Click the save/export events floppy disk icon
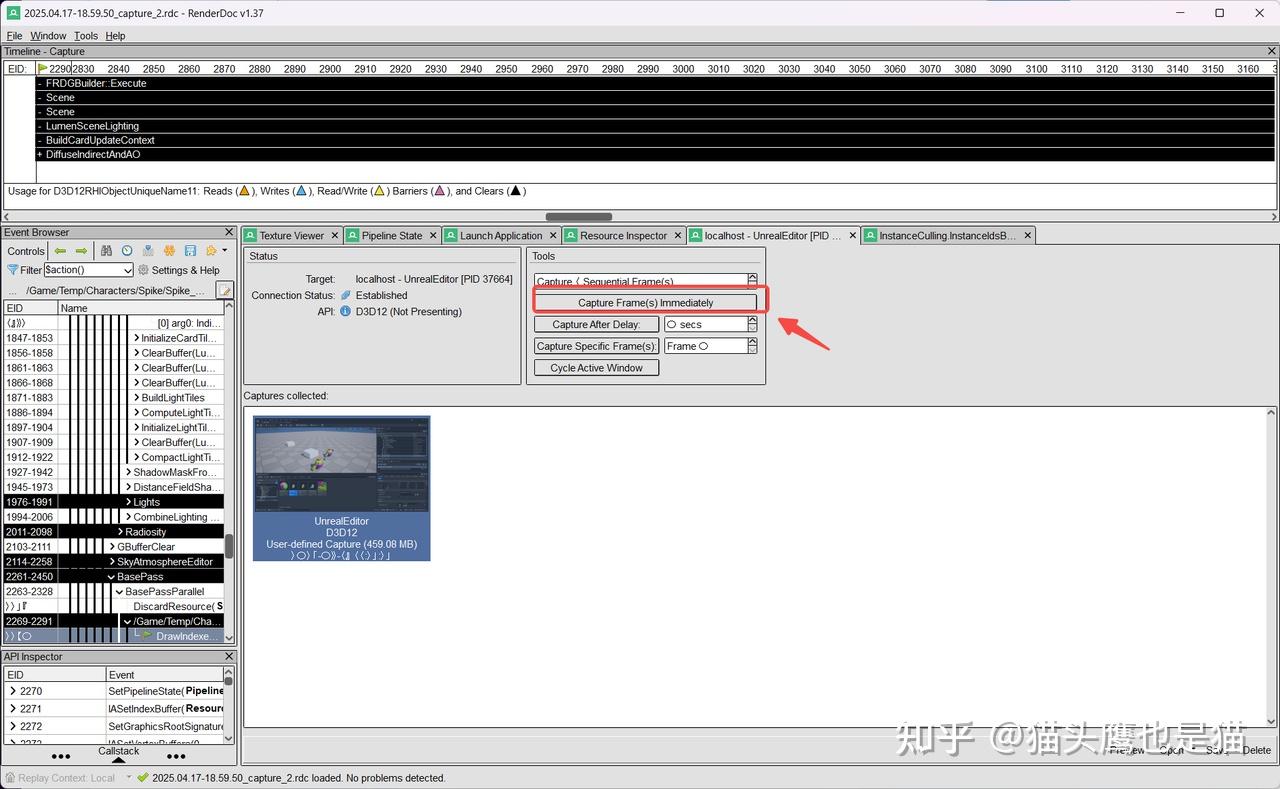This screenshot has height=789, width=1280. 190,250
